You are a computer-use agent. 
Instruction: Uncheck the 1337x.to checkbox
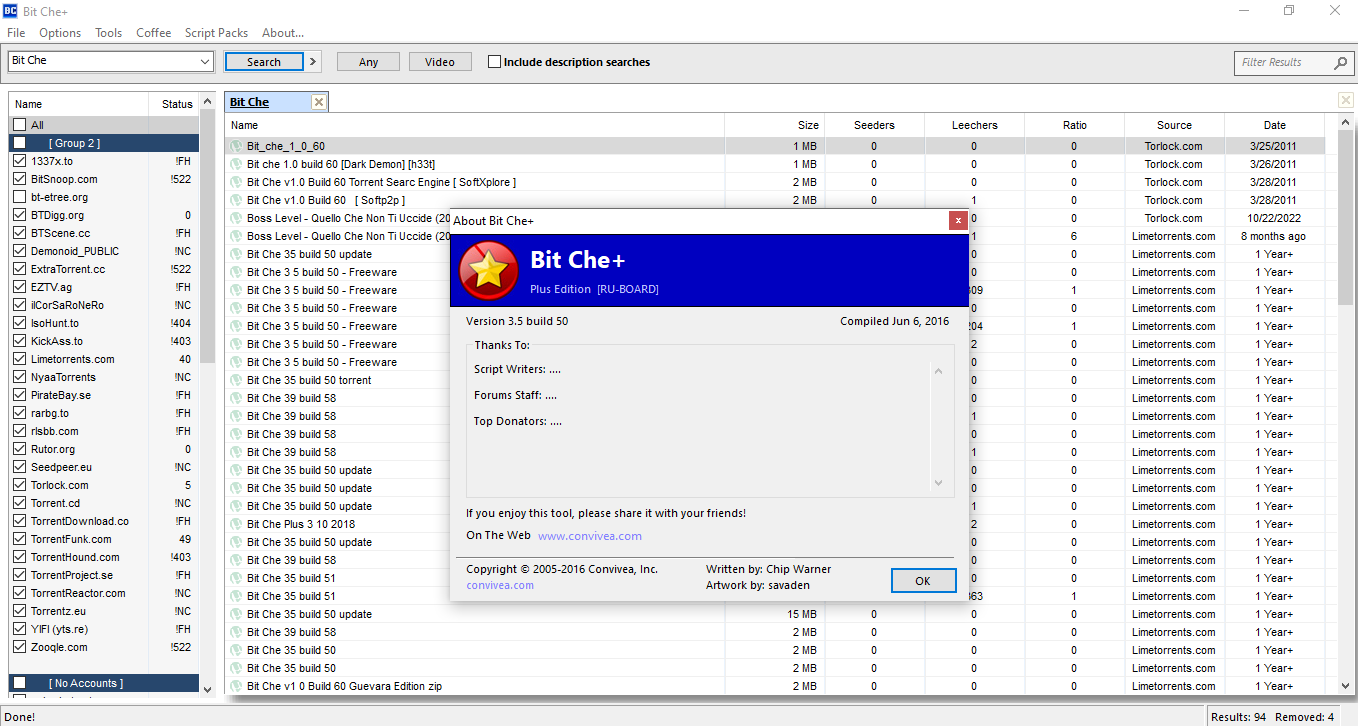19,161
